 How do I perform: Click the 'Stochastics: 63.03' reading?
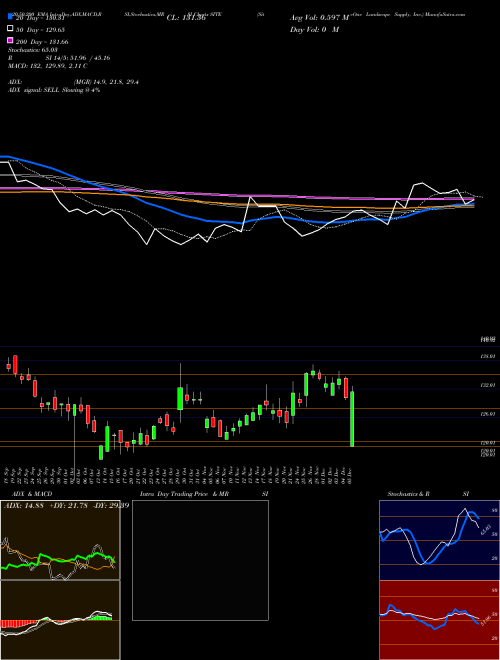tap(33, 50)
